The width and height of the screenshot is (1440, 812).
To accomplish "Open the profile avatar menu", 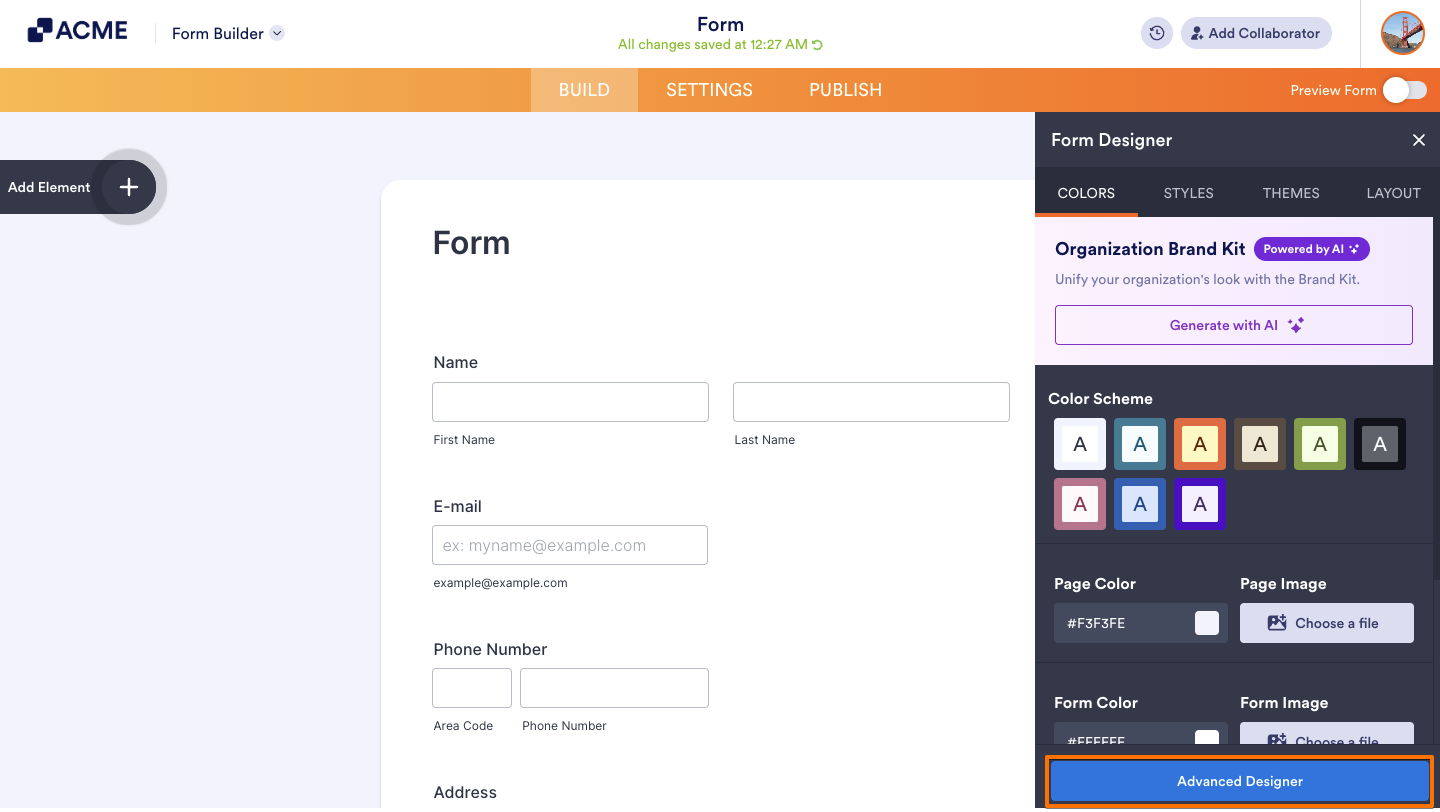I will (x=1402, y=33).
